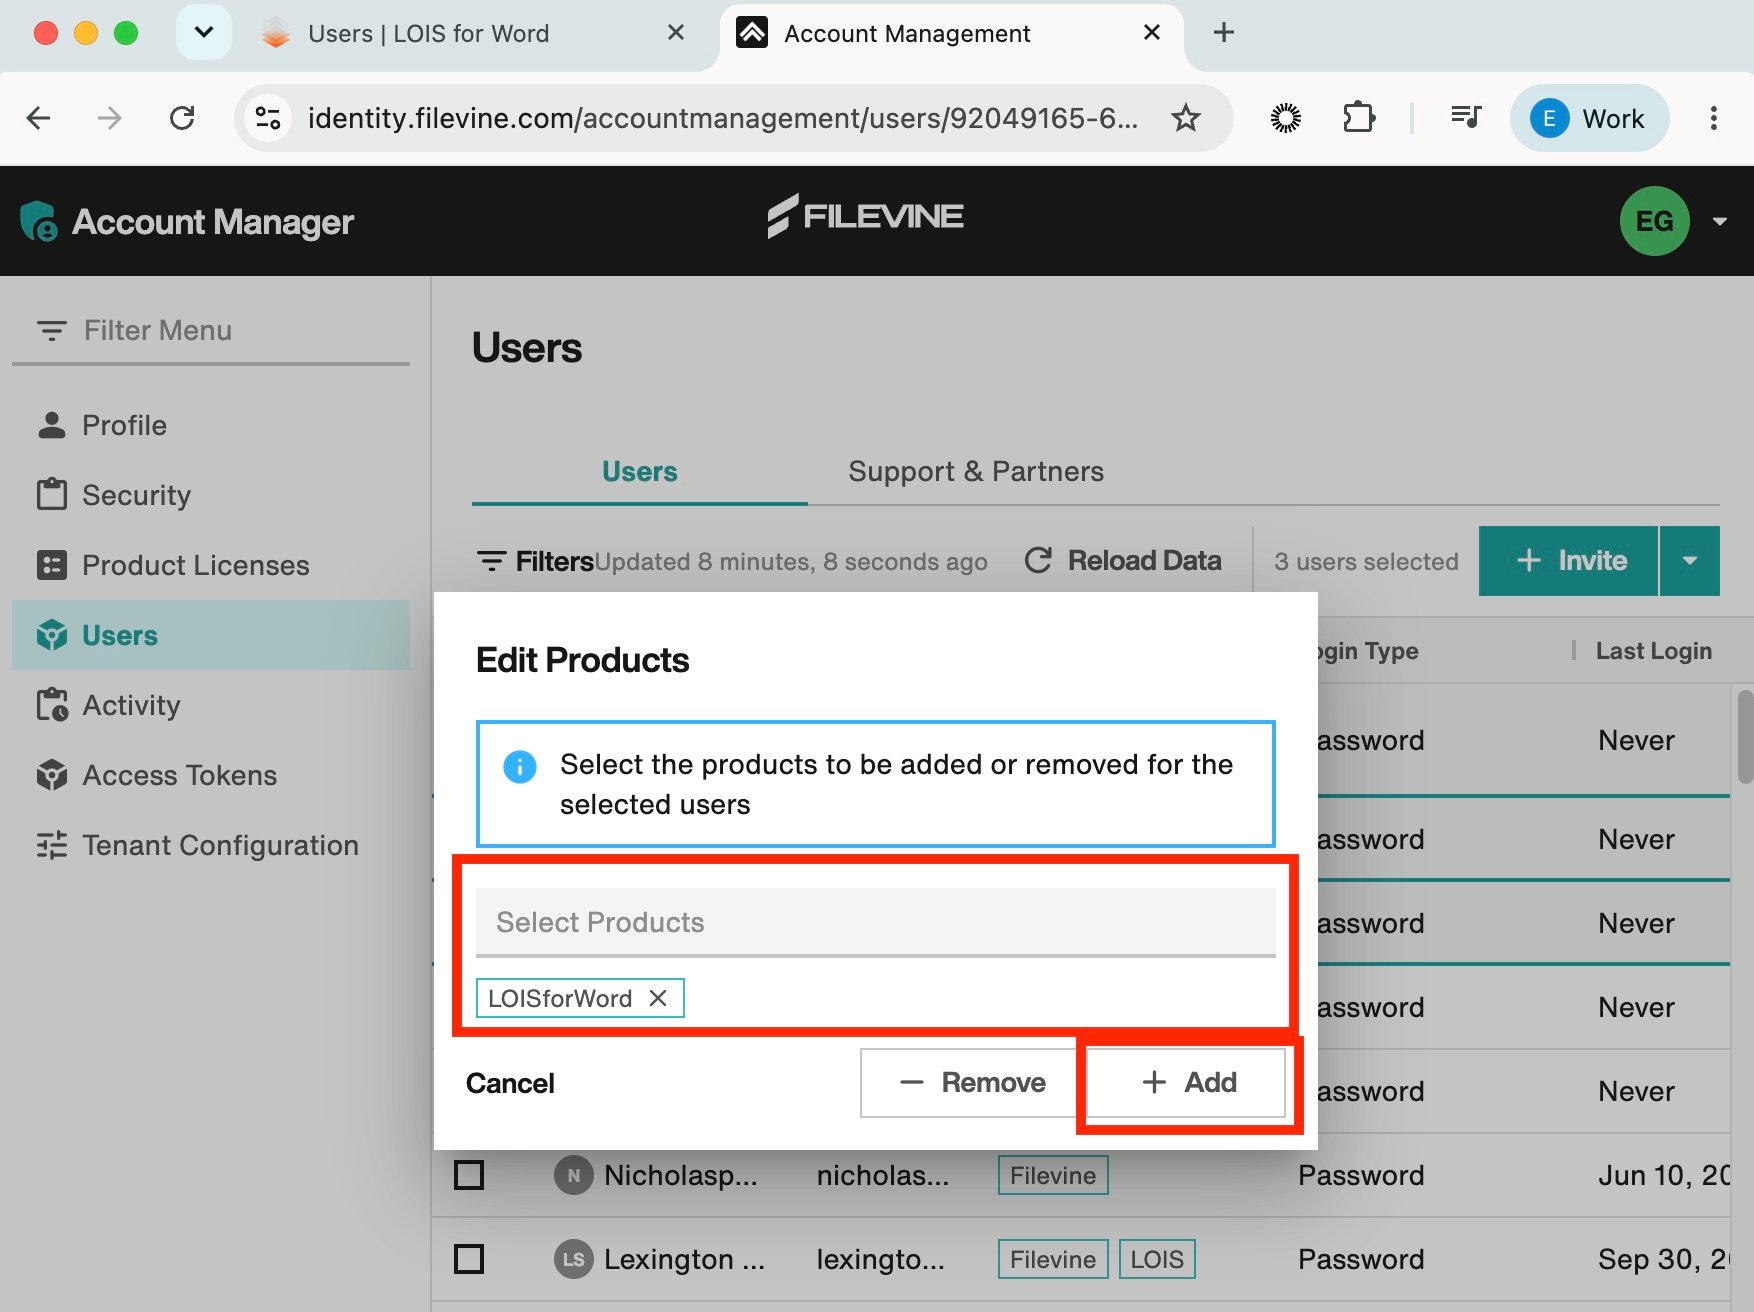Click the Filter Menu icon

51,330
